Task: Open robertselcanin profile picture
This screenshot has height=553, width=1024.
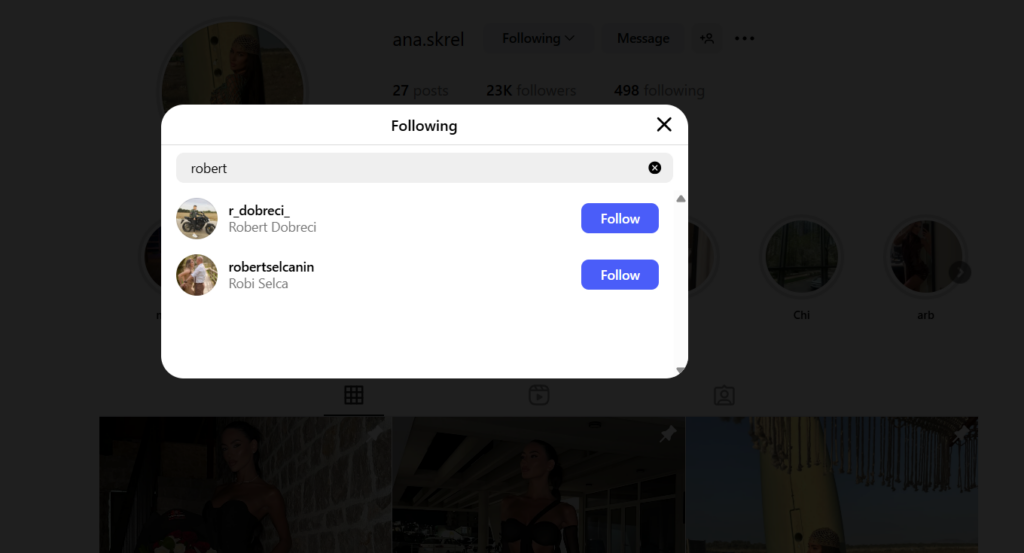Action: click(197, 275)
